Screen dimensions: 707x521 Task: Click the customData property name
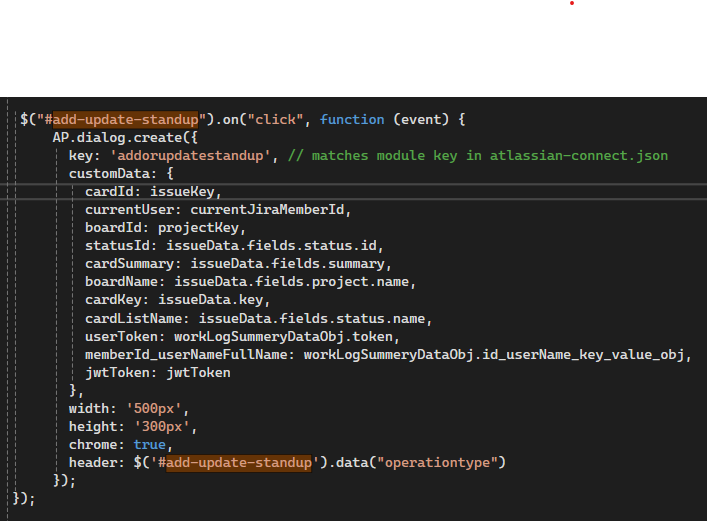point(109,174)
